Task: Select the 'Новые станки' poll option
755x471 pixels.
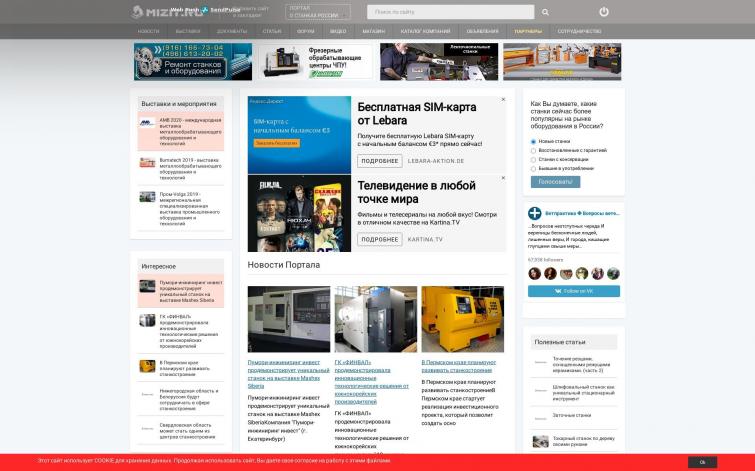Action: click(x=533, y=142)
